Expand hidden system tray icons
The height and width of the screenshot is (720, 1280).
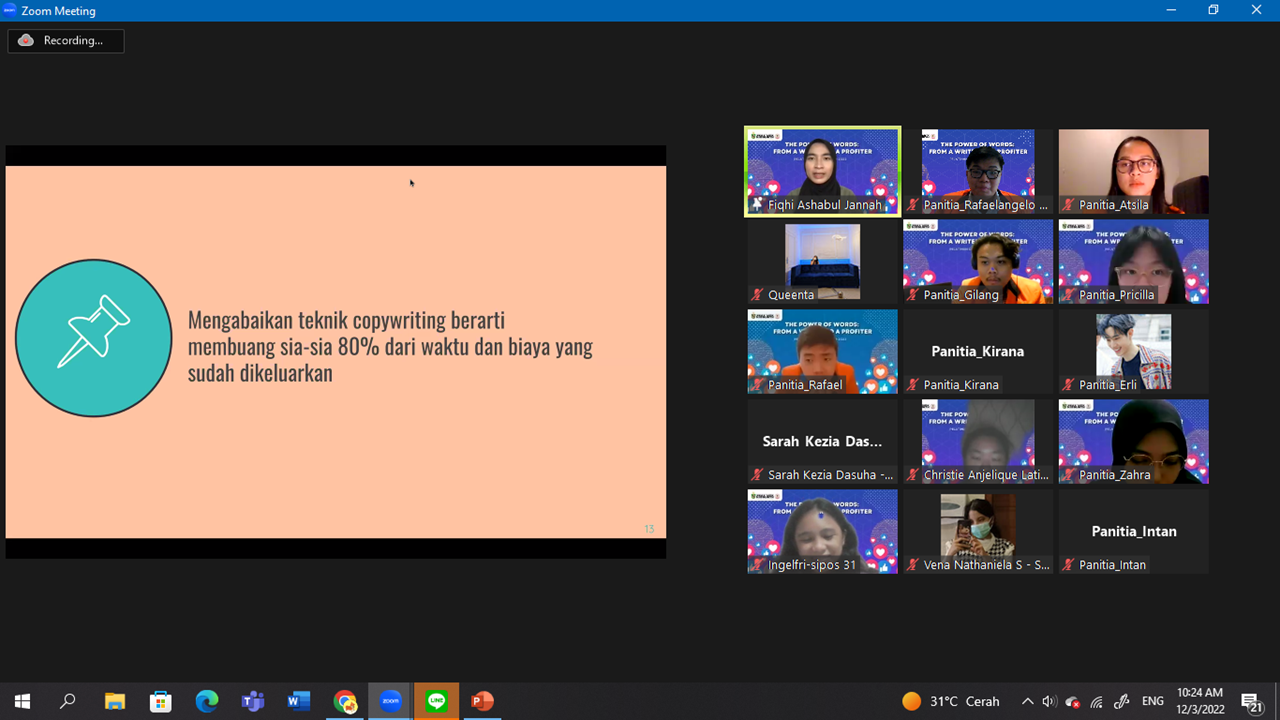pos(1027,701)
